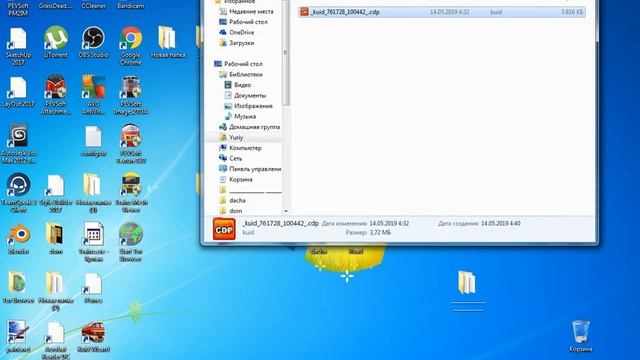Image resolution: width=640 pixels, height=360 pixels.
Task: Click the modified date 14.05.2019 4:32 in file row
Action: point(449,12)
